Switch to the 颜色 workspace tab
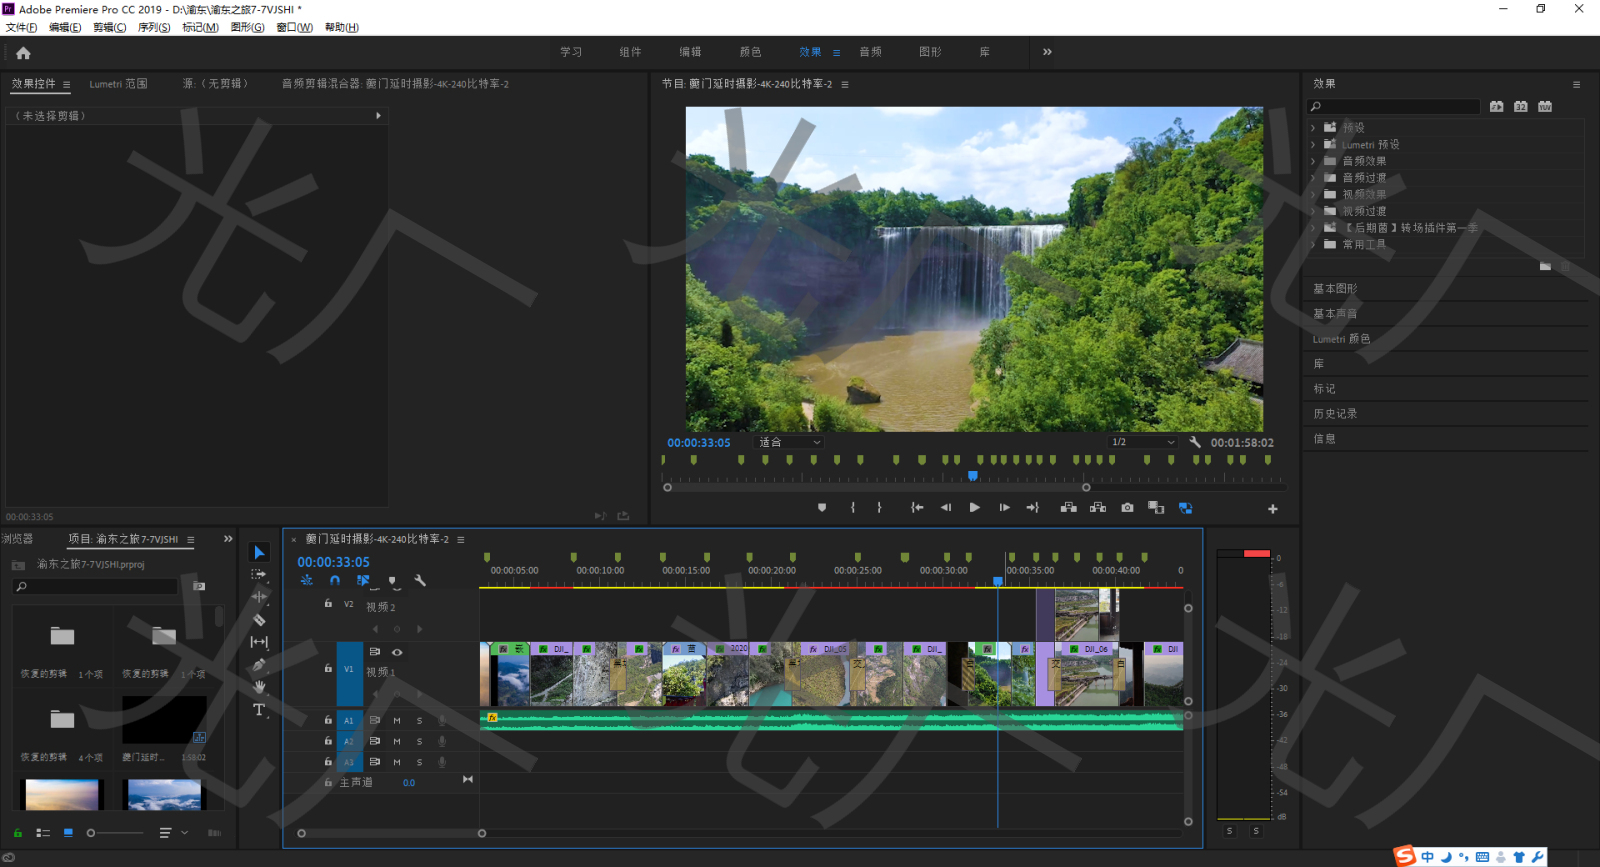The height and width of the screenshot is (867, 1600). (x=750, y=52)
